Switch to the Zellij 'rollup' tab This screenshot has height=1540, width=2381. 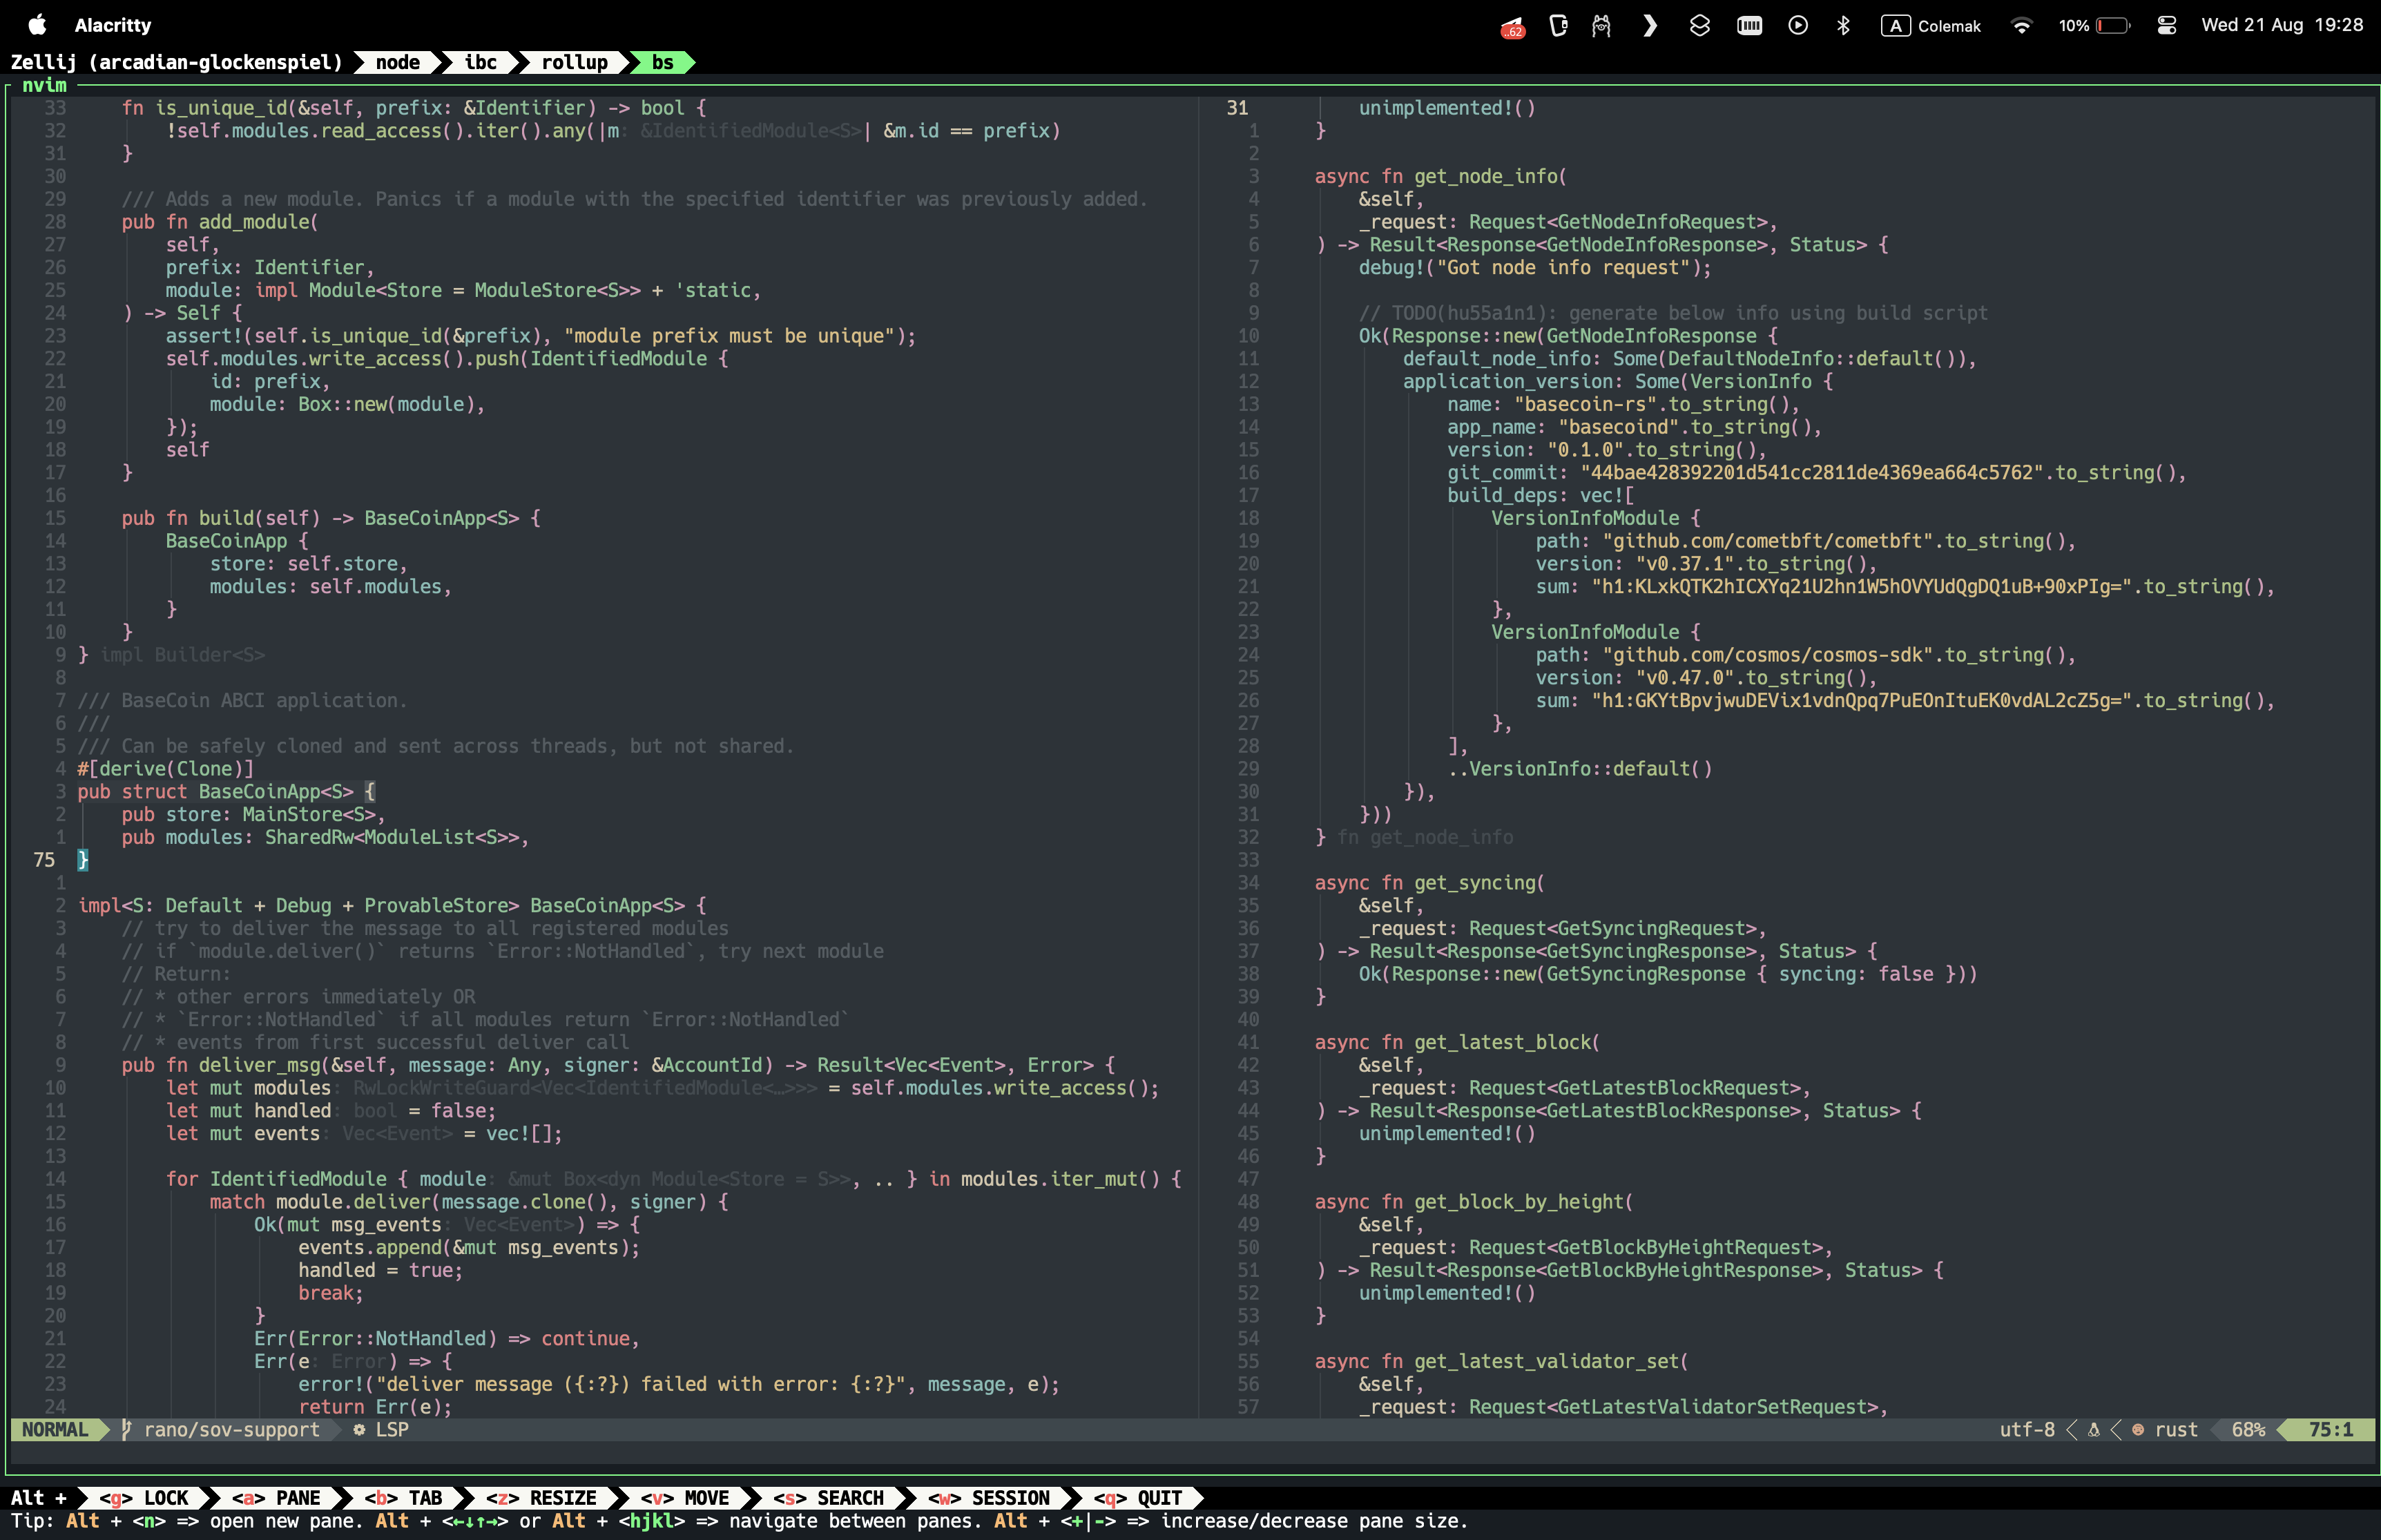[574, 62]
